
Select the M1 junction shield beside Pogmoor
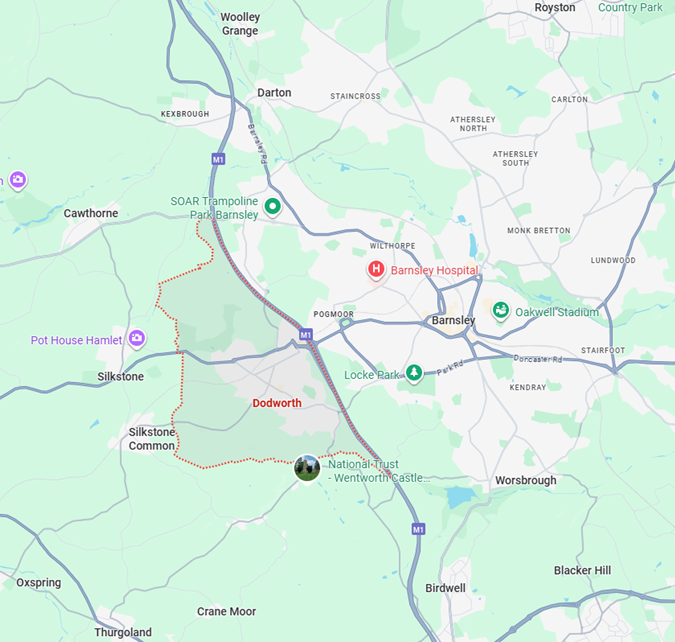[x=306, y=335]
